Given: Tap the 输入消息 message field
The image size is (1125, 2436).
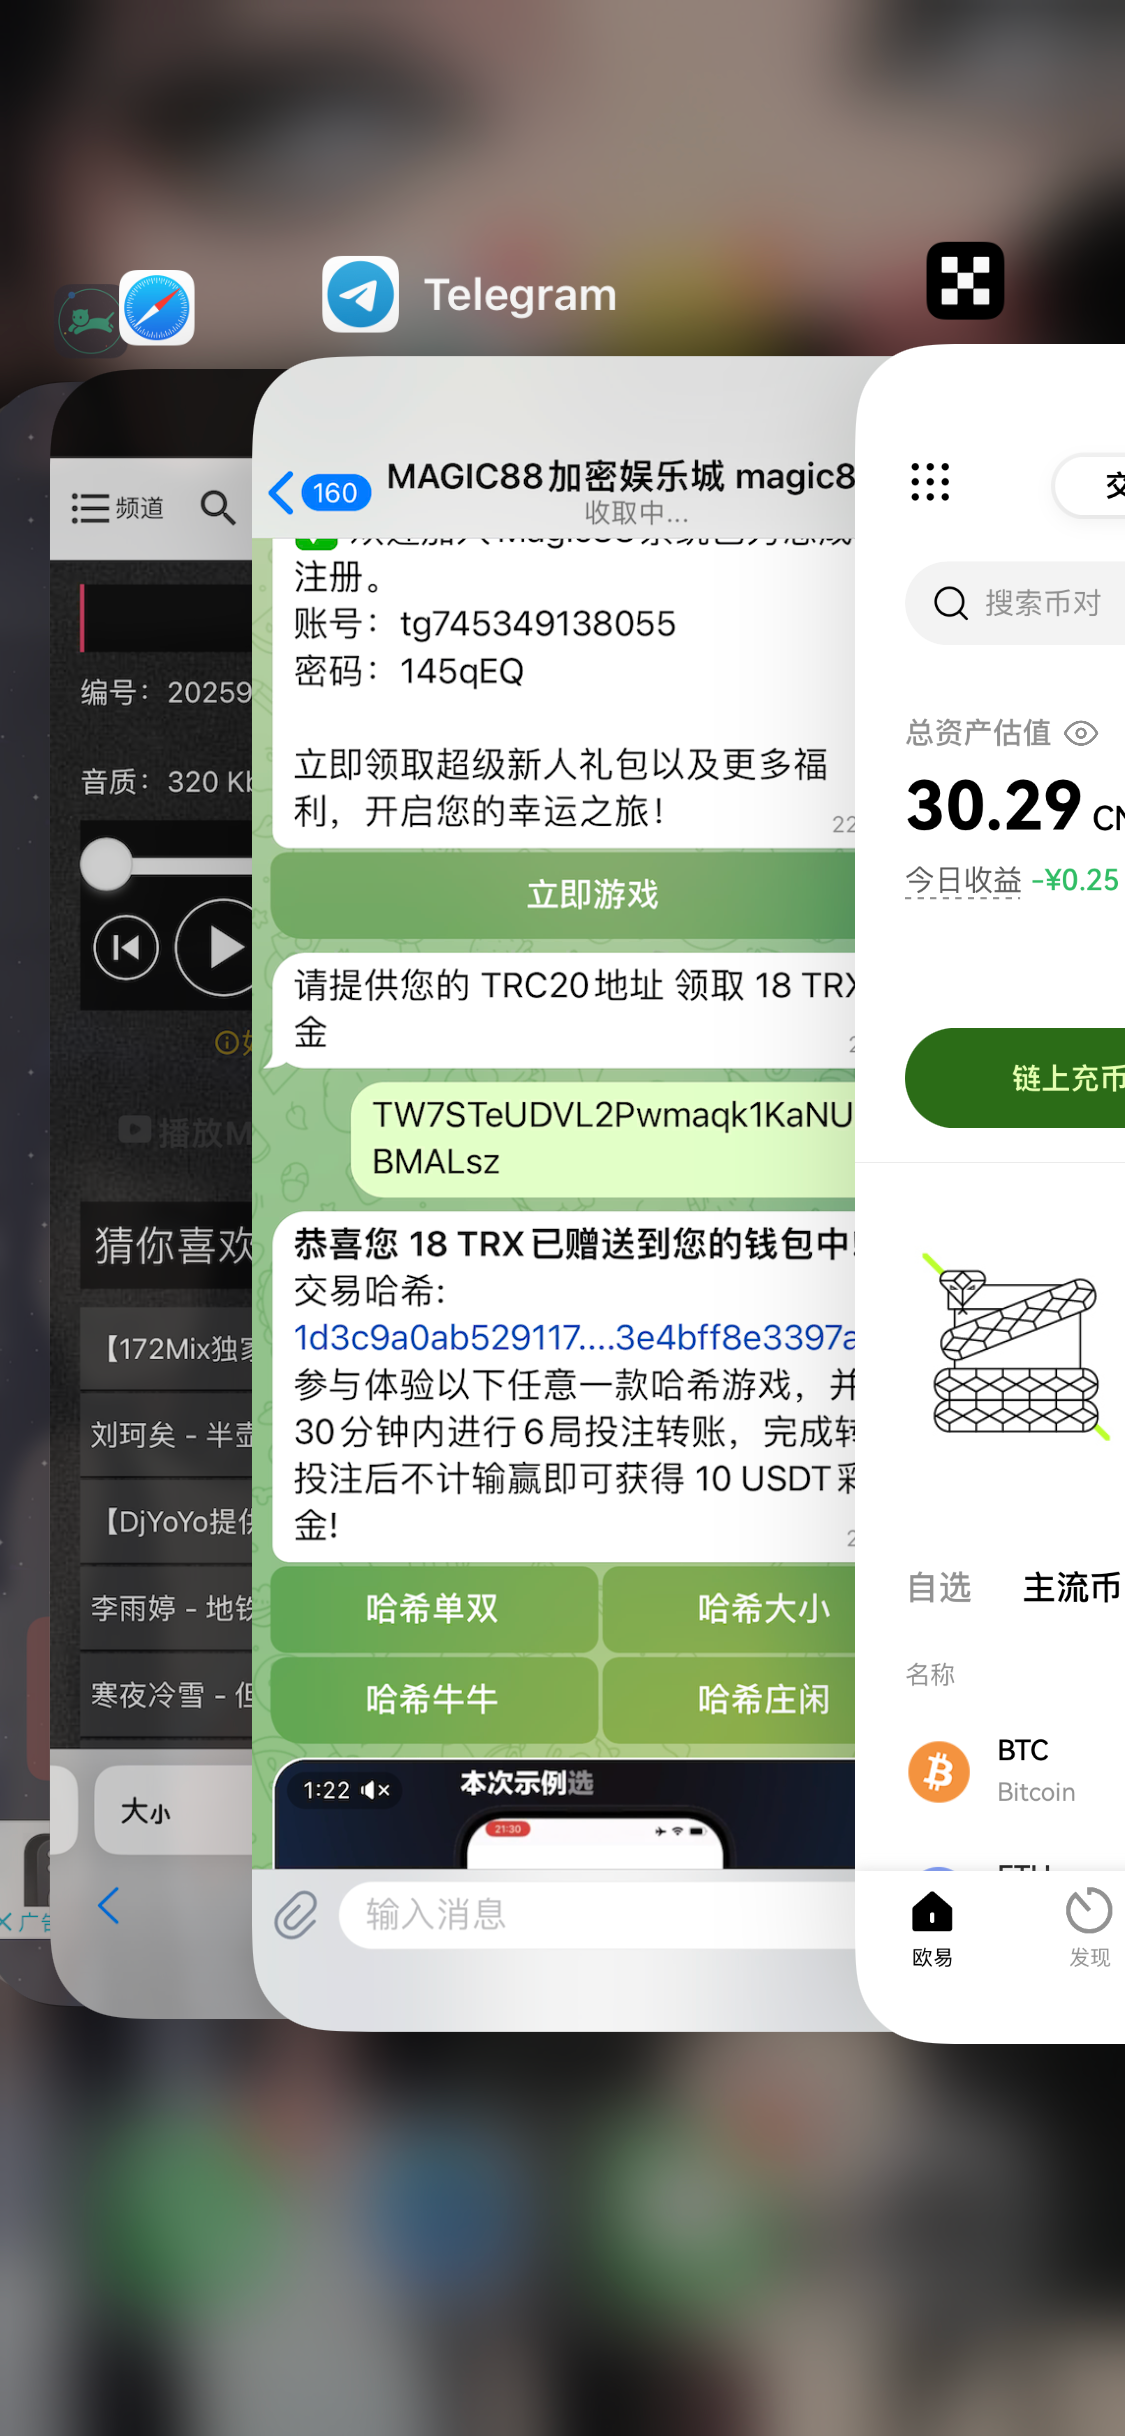Looking at the screenshot, I should pyautogui.click(x=600, y=1914).
